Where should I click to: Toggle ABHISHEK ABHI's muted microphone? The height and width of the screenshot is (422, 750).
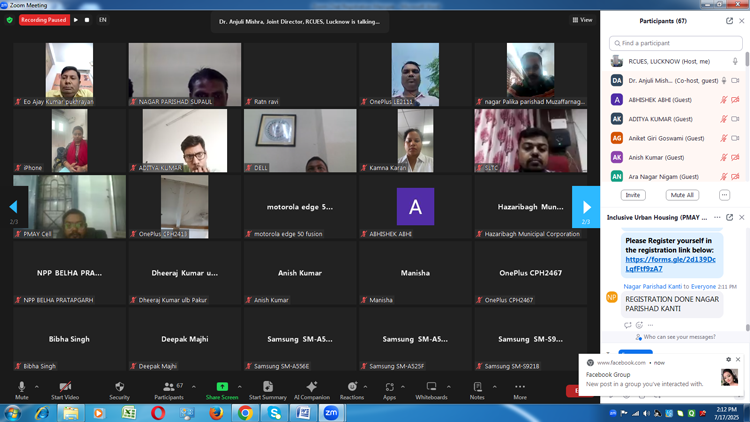tap(724, 100)
